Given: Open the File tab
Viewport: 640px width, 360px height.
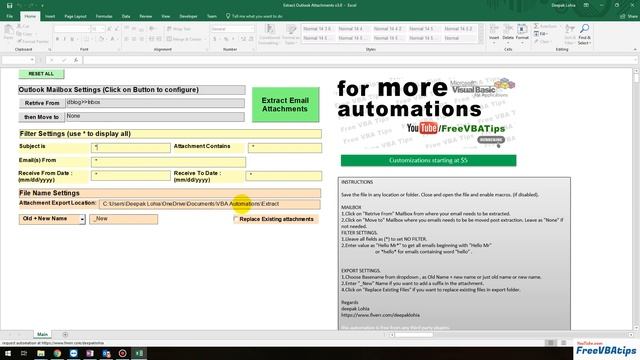Looking at the screenshot, I should point(10,16).
